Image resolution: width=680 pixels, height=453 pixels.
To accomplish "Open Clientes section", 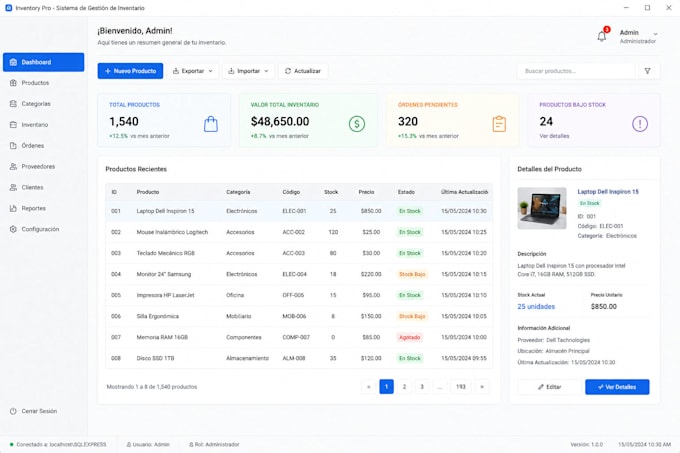I will pyautogui.click(x=43, y=187).
